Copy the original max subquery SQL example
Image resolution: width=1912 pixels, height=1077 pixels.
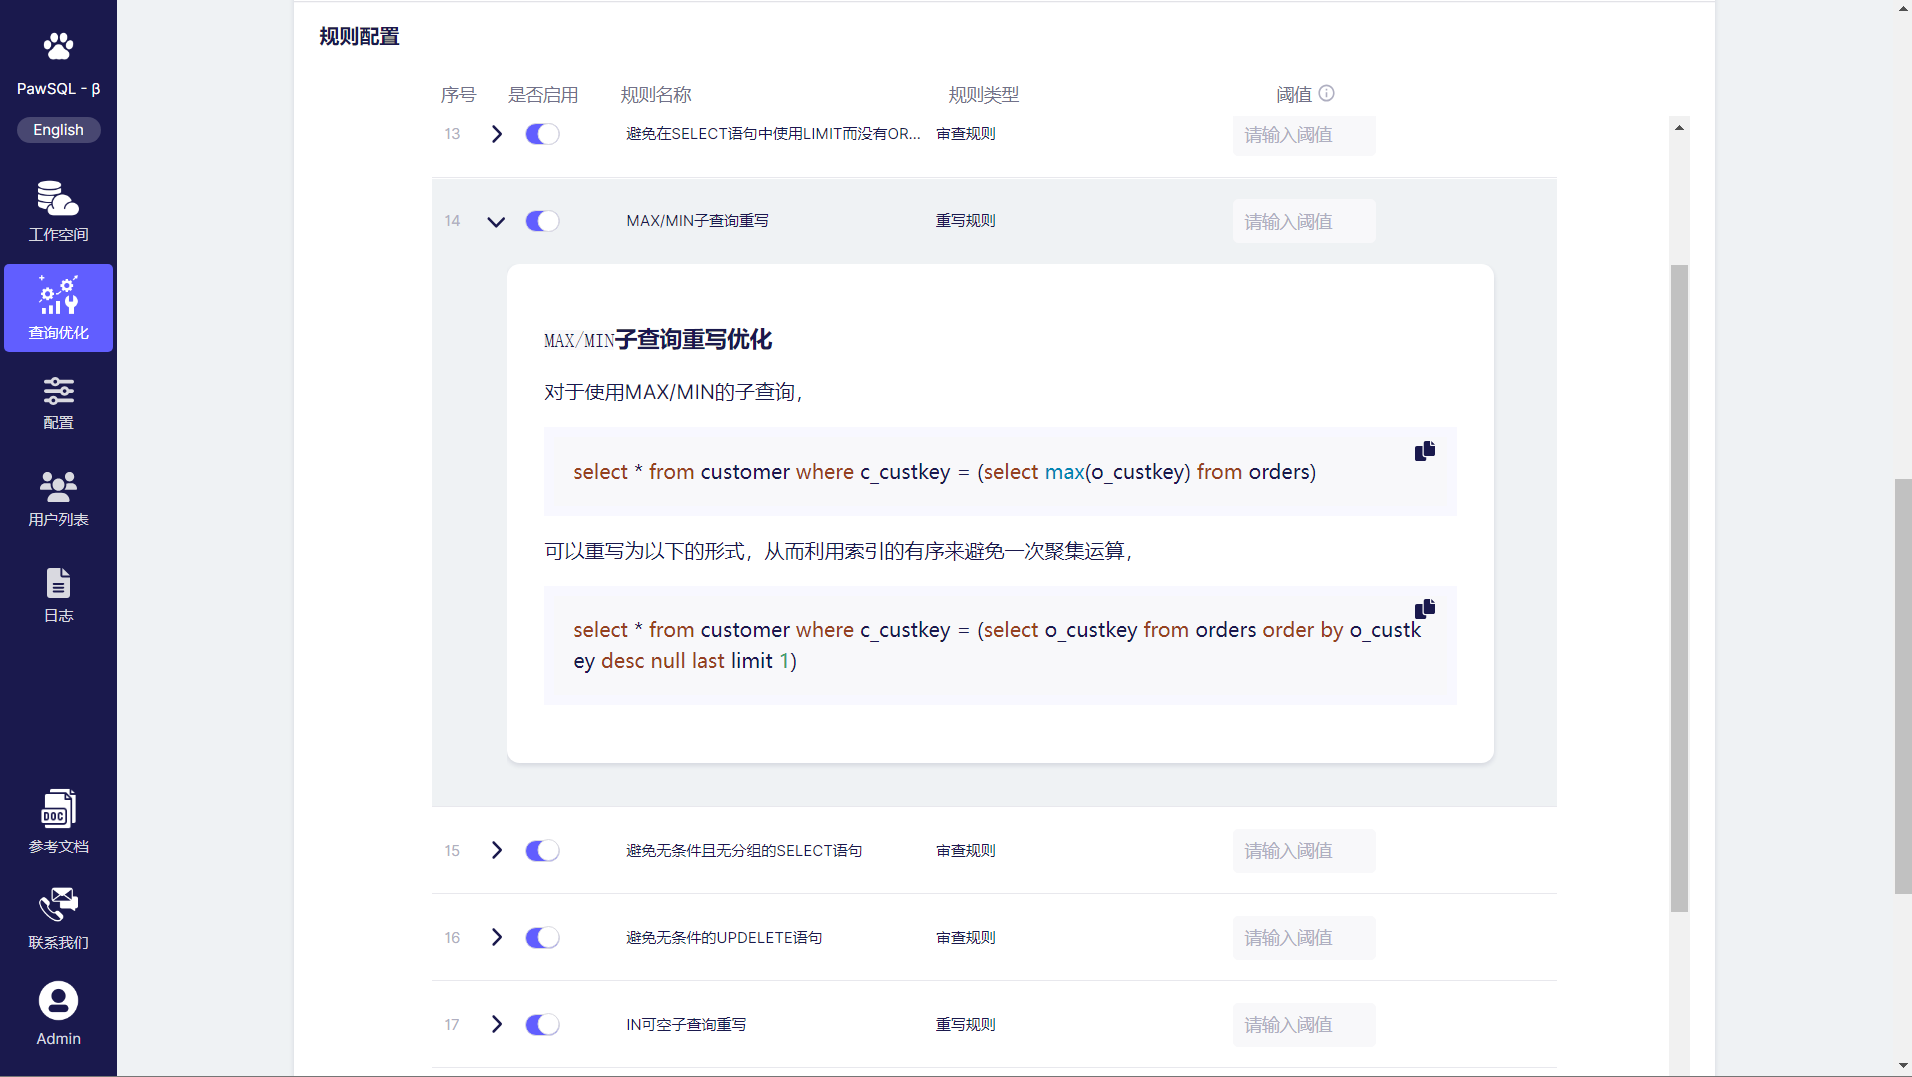(1424, 451)
